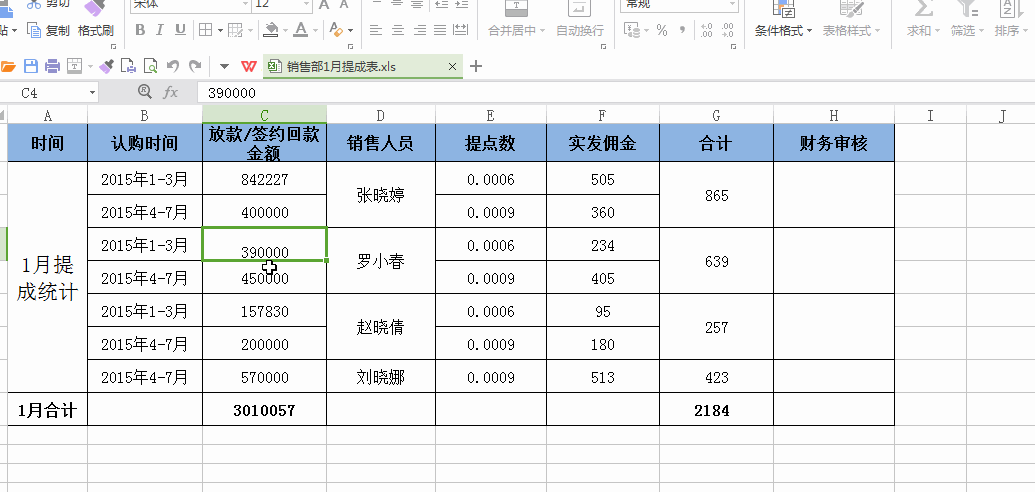Click the distributed alignment icon
The width and height of the screenshot is (1035, 492).
click(461, 30)
